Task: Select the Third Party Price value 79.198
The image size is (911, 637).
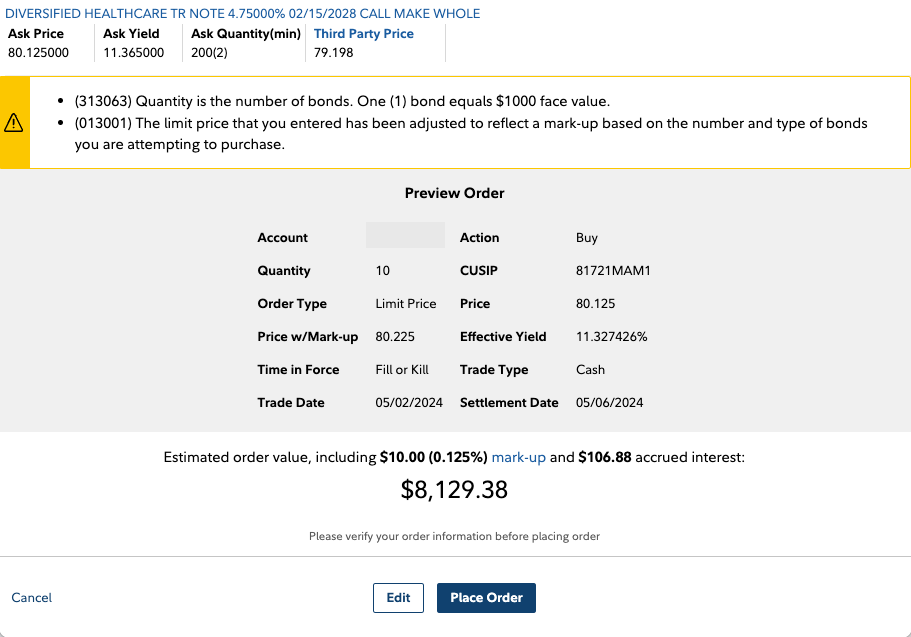Action: coord(333,52)
